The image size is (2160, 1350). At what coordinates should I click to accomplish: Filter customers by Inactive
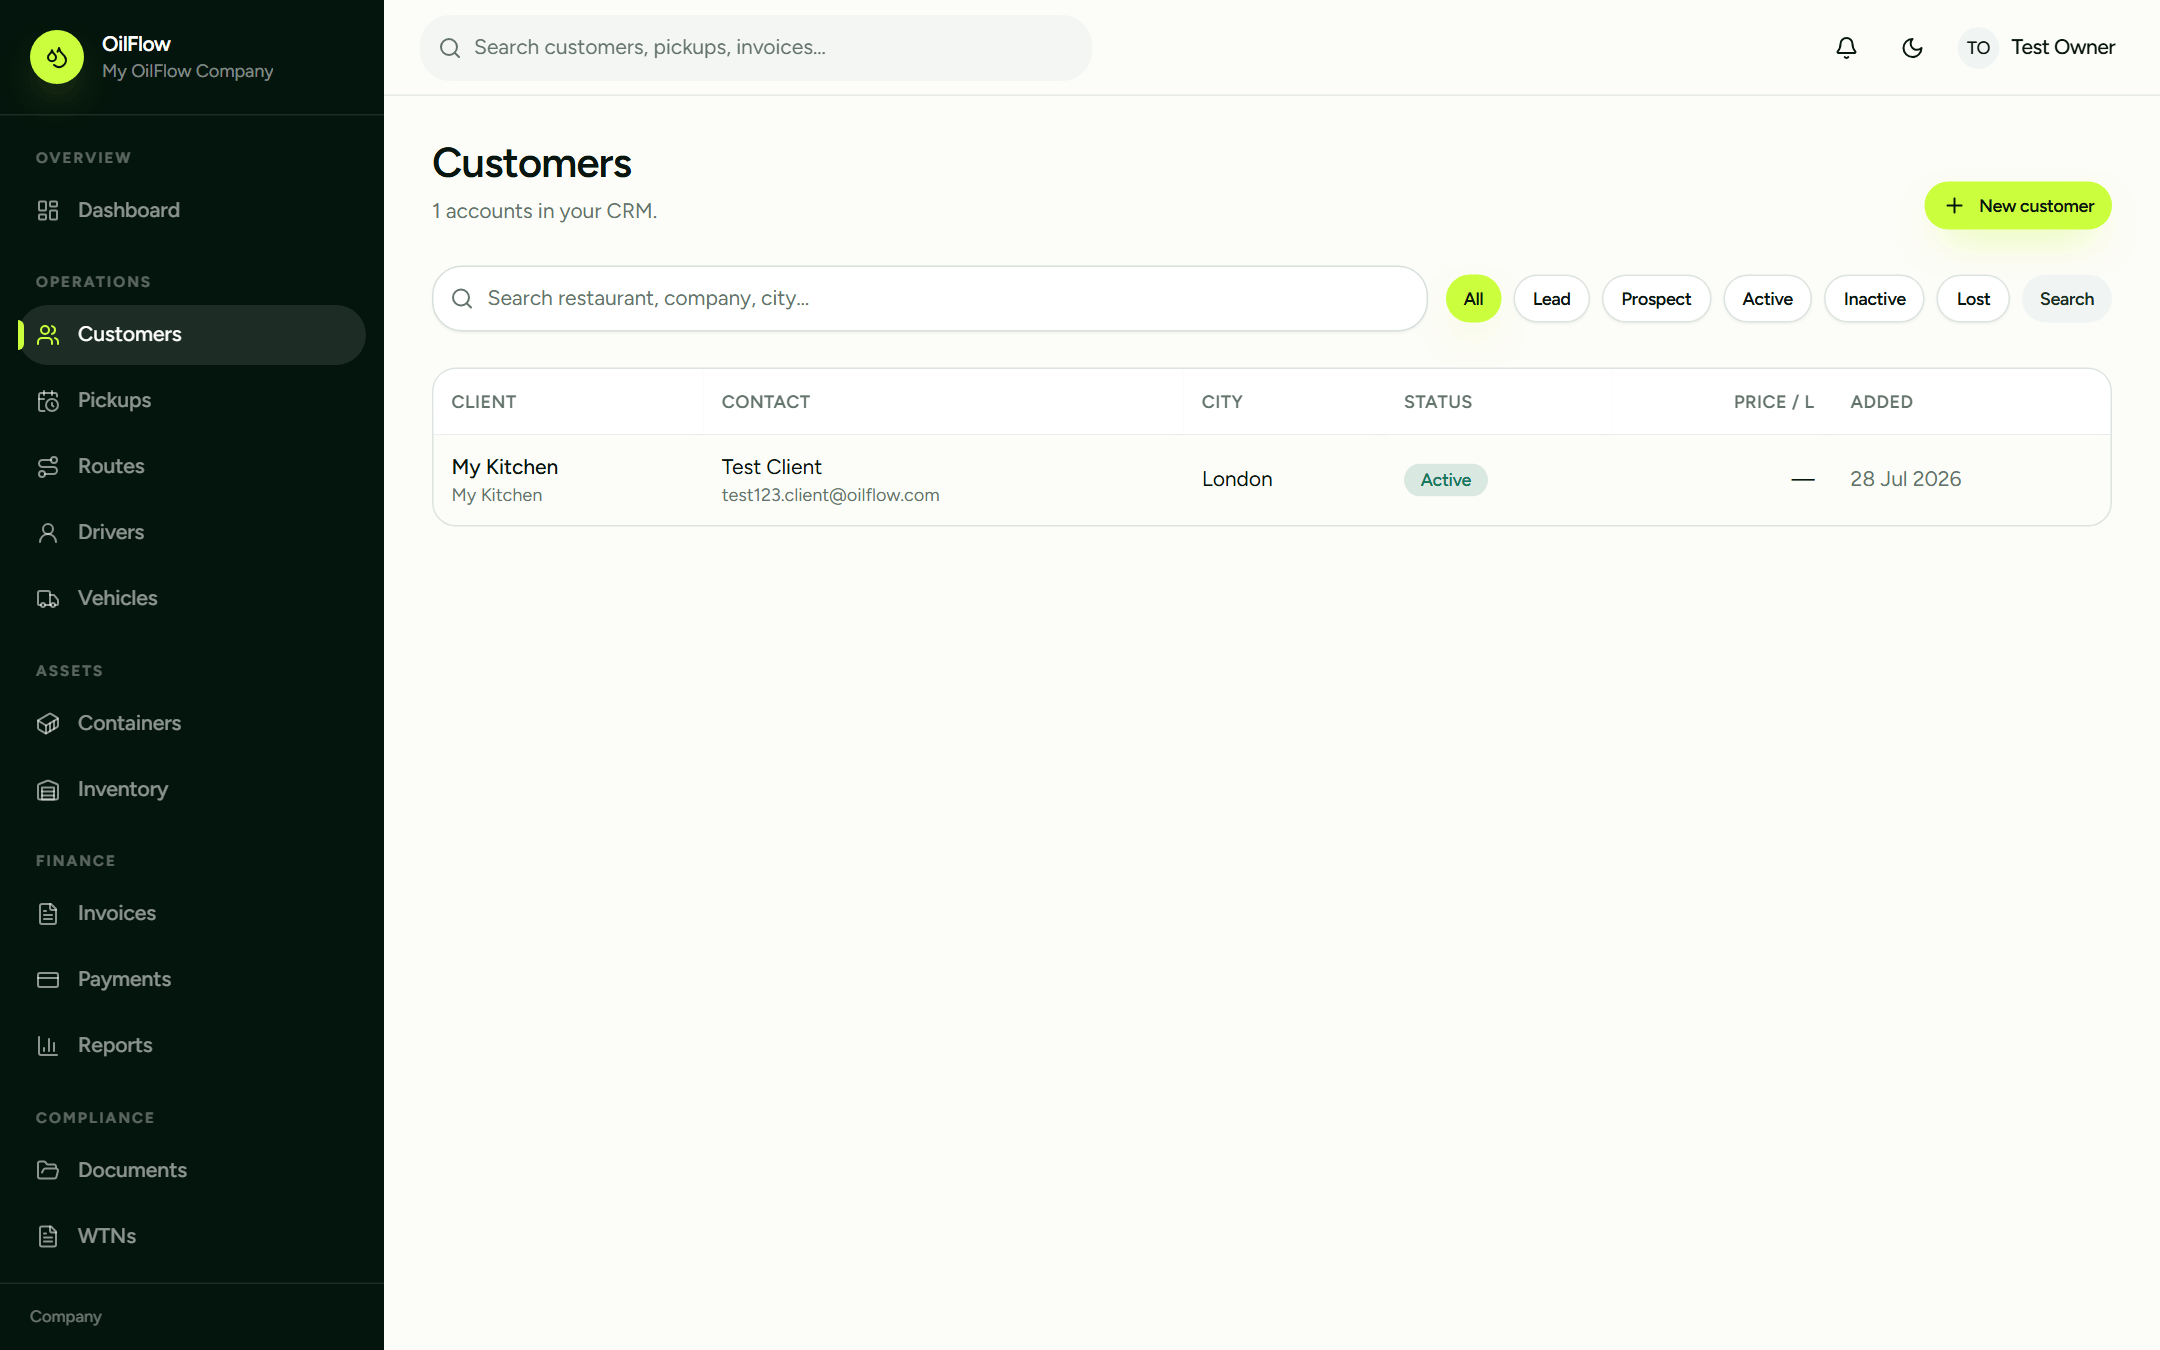(1874, 299)
